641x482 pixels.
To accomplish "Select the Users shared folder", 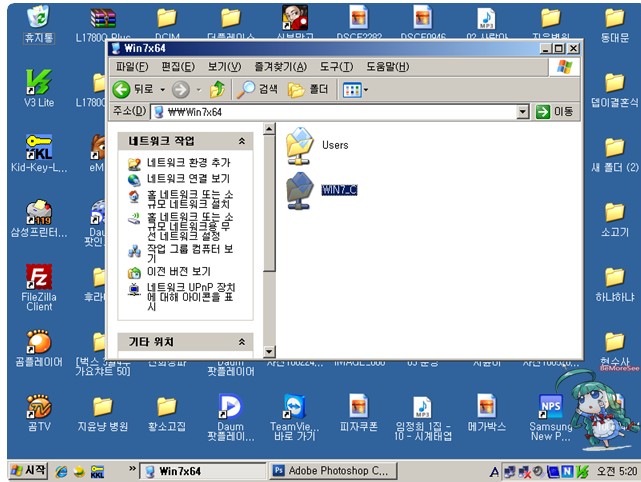I will click(x=301, y=145).
